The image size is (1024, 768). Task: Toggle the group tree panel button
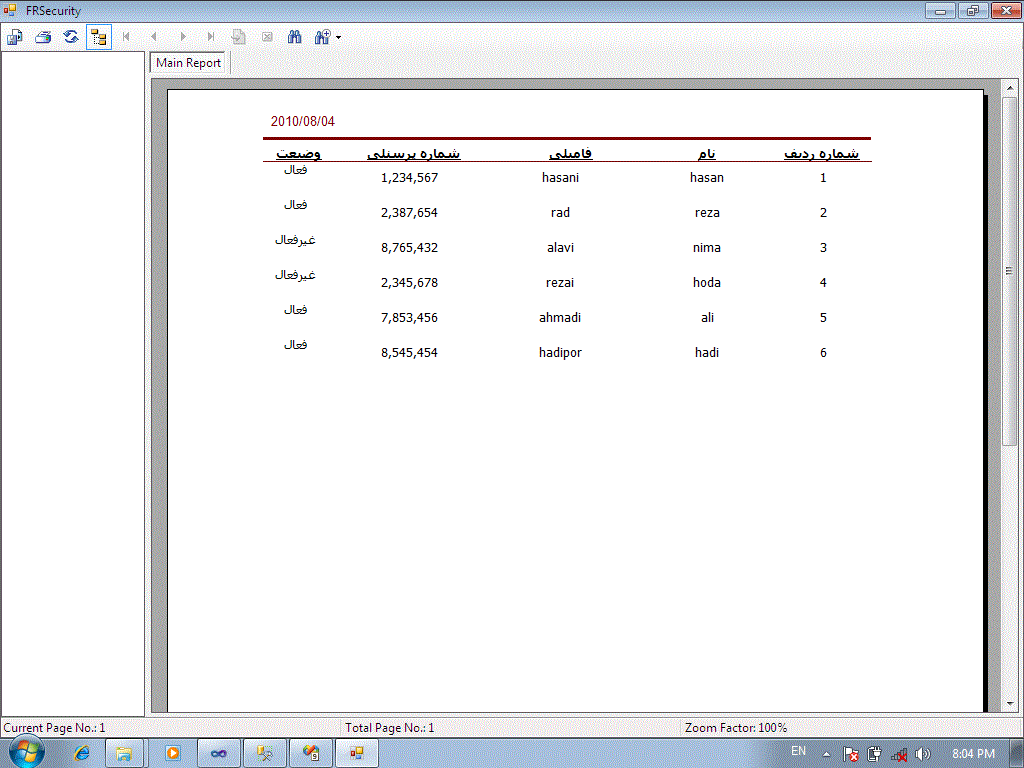pos(99,37)
